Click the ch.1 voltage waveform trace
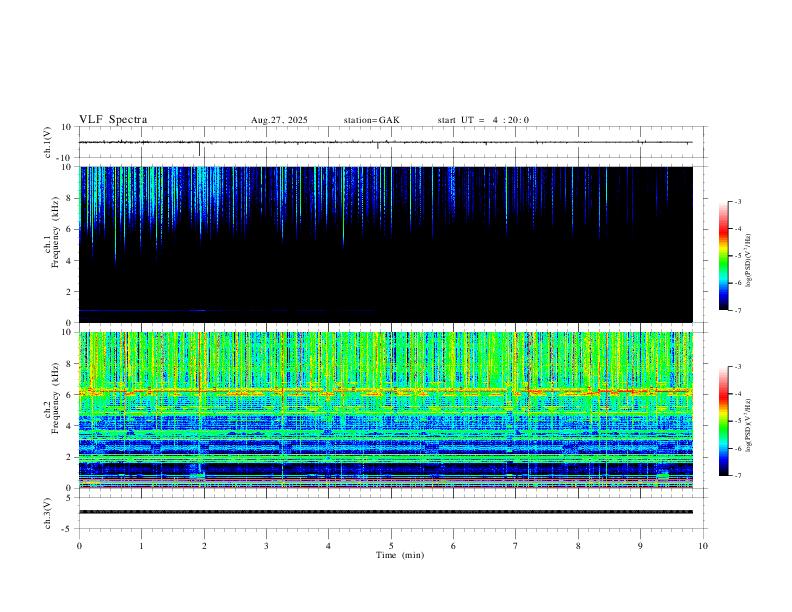The image size is (792, 612). click(x=386, y=143)
